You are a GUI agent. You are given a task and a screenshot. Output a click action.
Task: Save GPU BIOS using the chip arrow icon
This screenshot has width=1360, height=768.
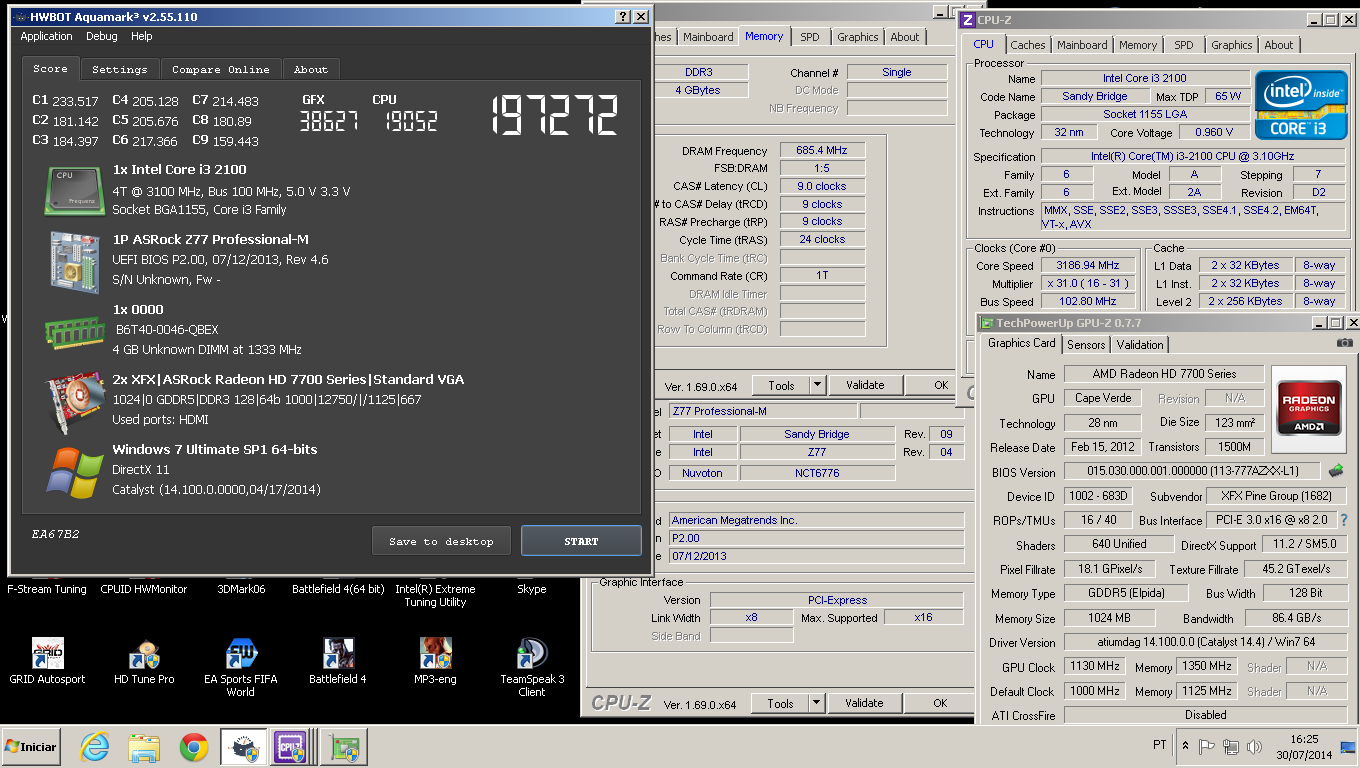[1336, 470]
